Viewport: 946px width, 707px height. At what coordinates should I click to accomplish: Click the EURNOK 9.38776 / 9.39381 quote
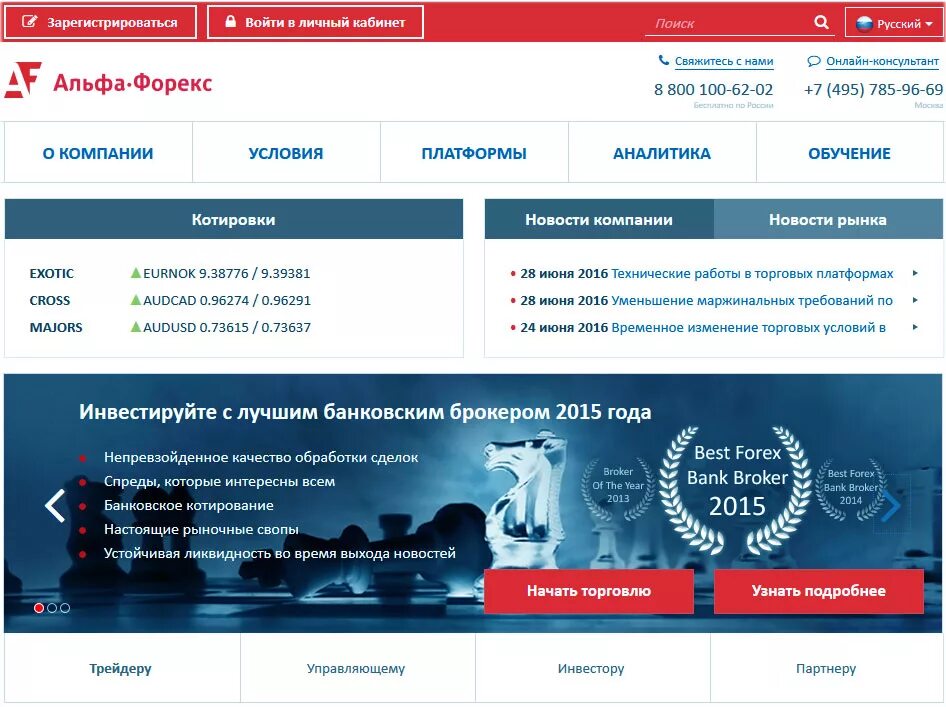[x=226, y=273]
